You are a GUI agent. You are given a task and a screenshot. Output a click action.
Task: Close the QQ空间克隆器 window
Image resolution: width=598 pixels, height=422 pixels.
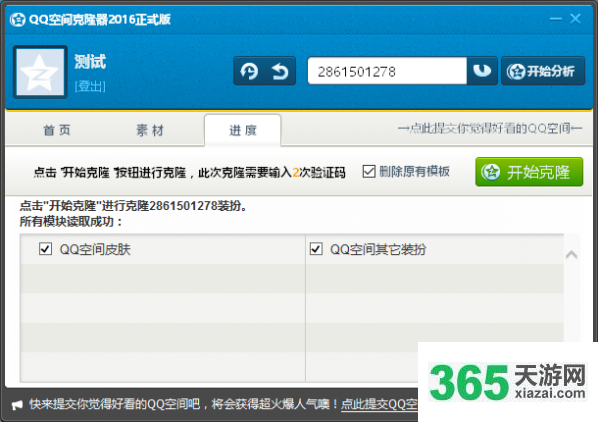pos(575,19)
